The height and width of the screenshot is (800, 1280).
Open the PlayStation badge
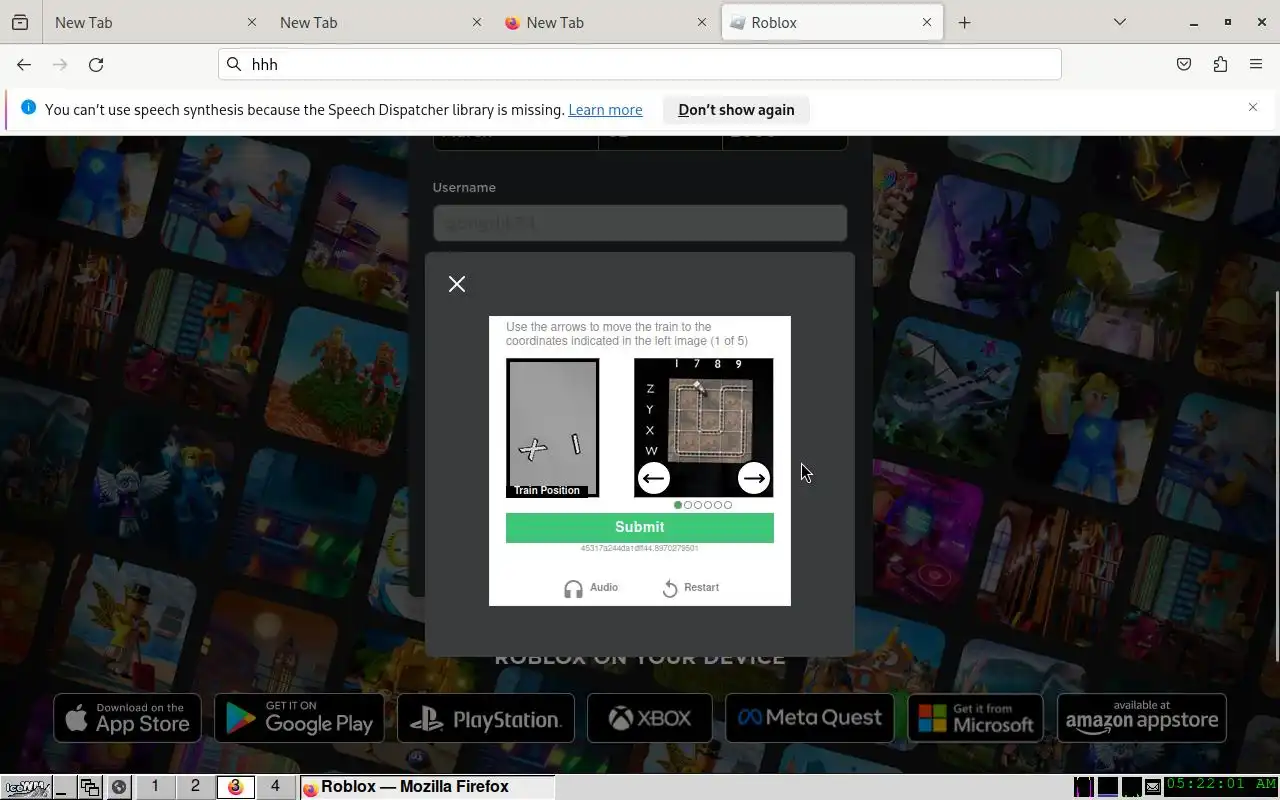tap(486, 718)
